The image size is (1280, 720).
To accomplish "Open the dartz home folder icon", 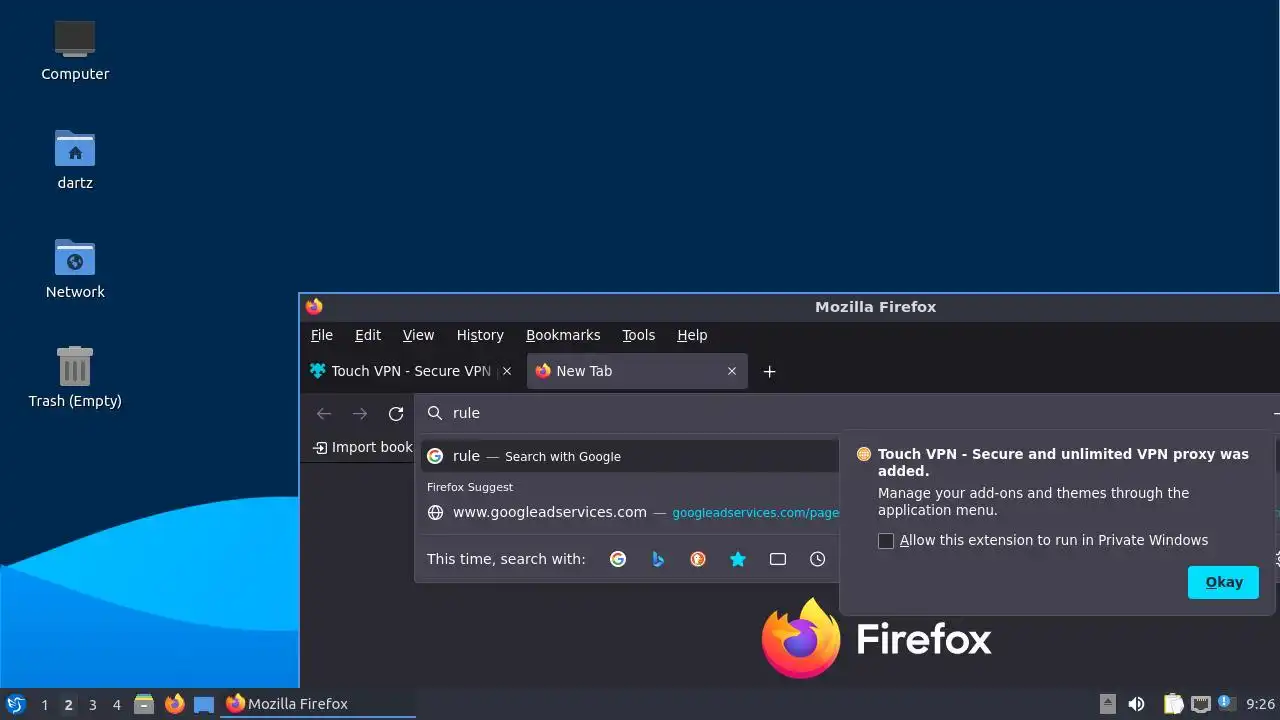I will [x=75, y=159].
